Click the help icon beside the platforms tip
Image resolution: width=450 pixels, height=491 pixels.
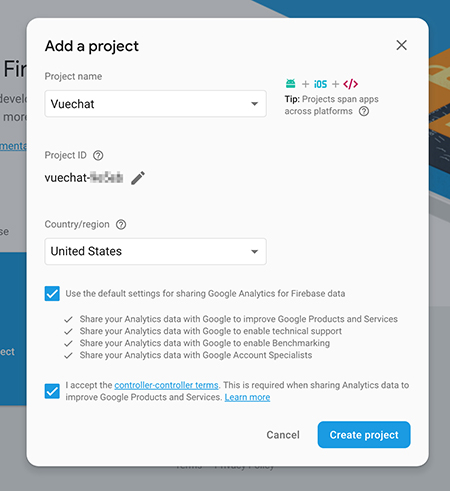pyautogui.click(x=364, y=111)
